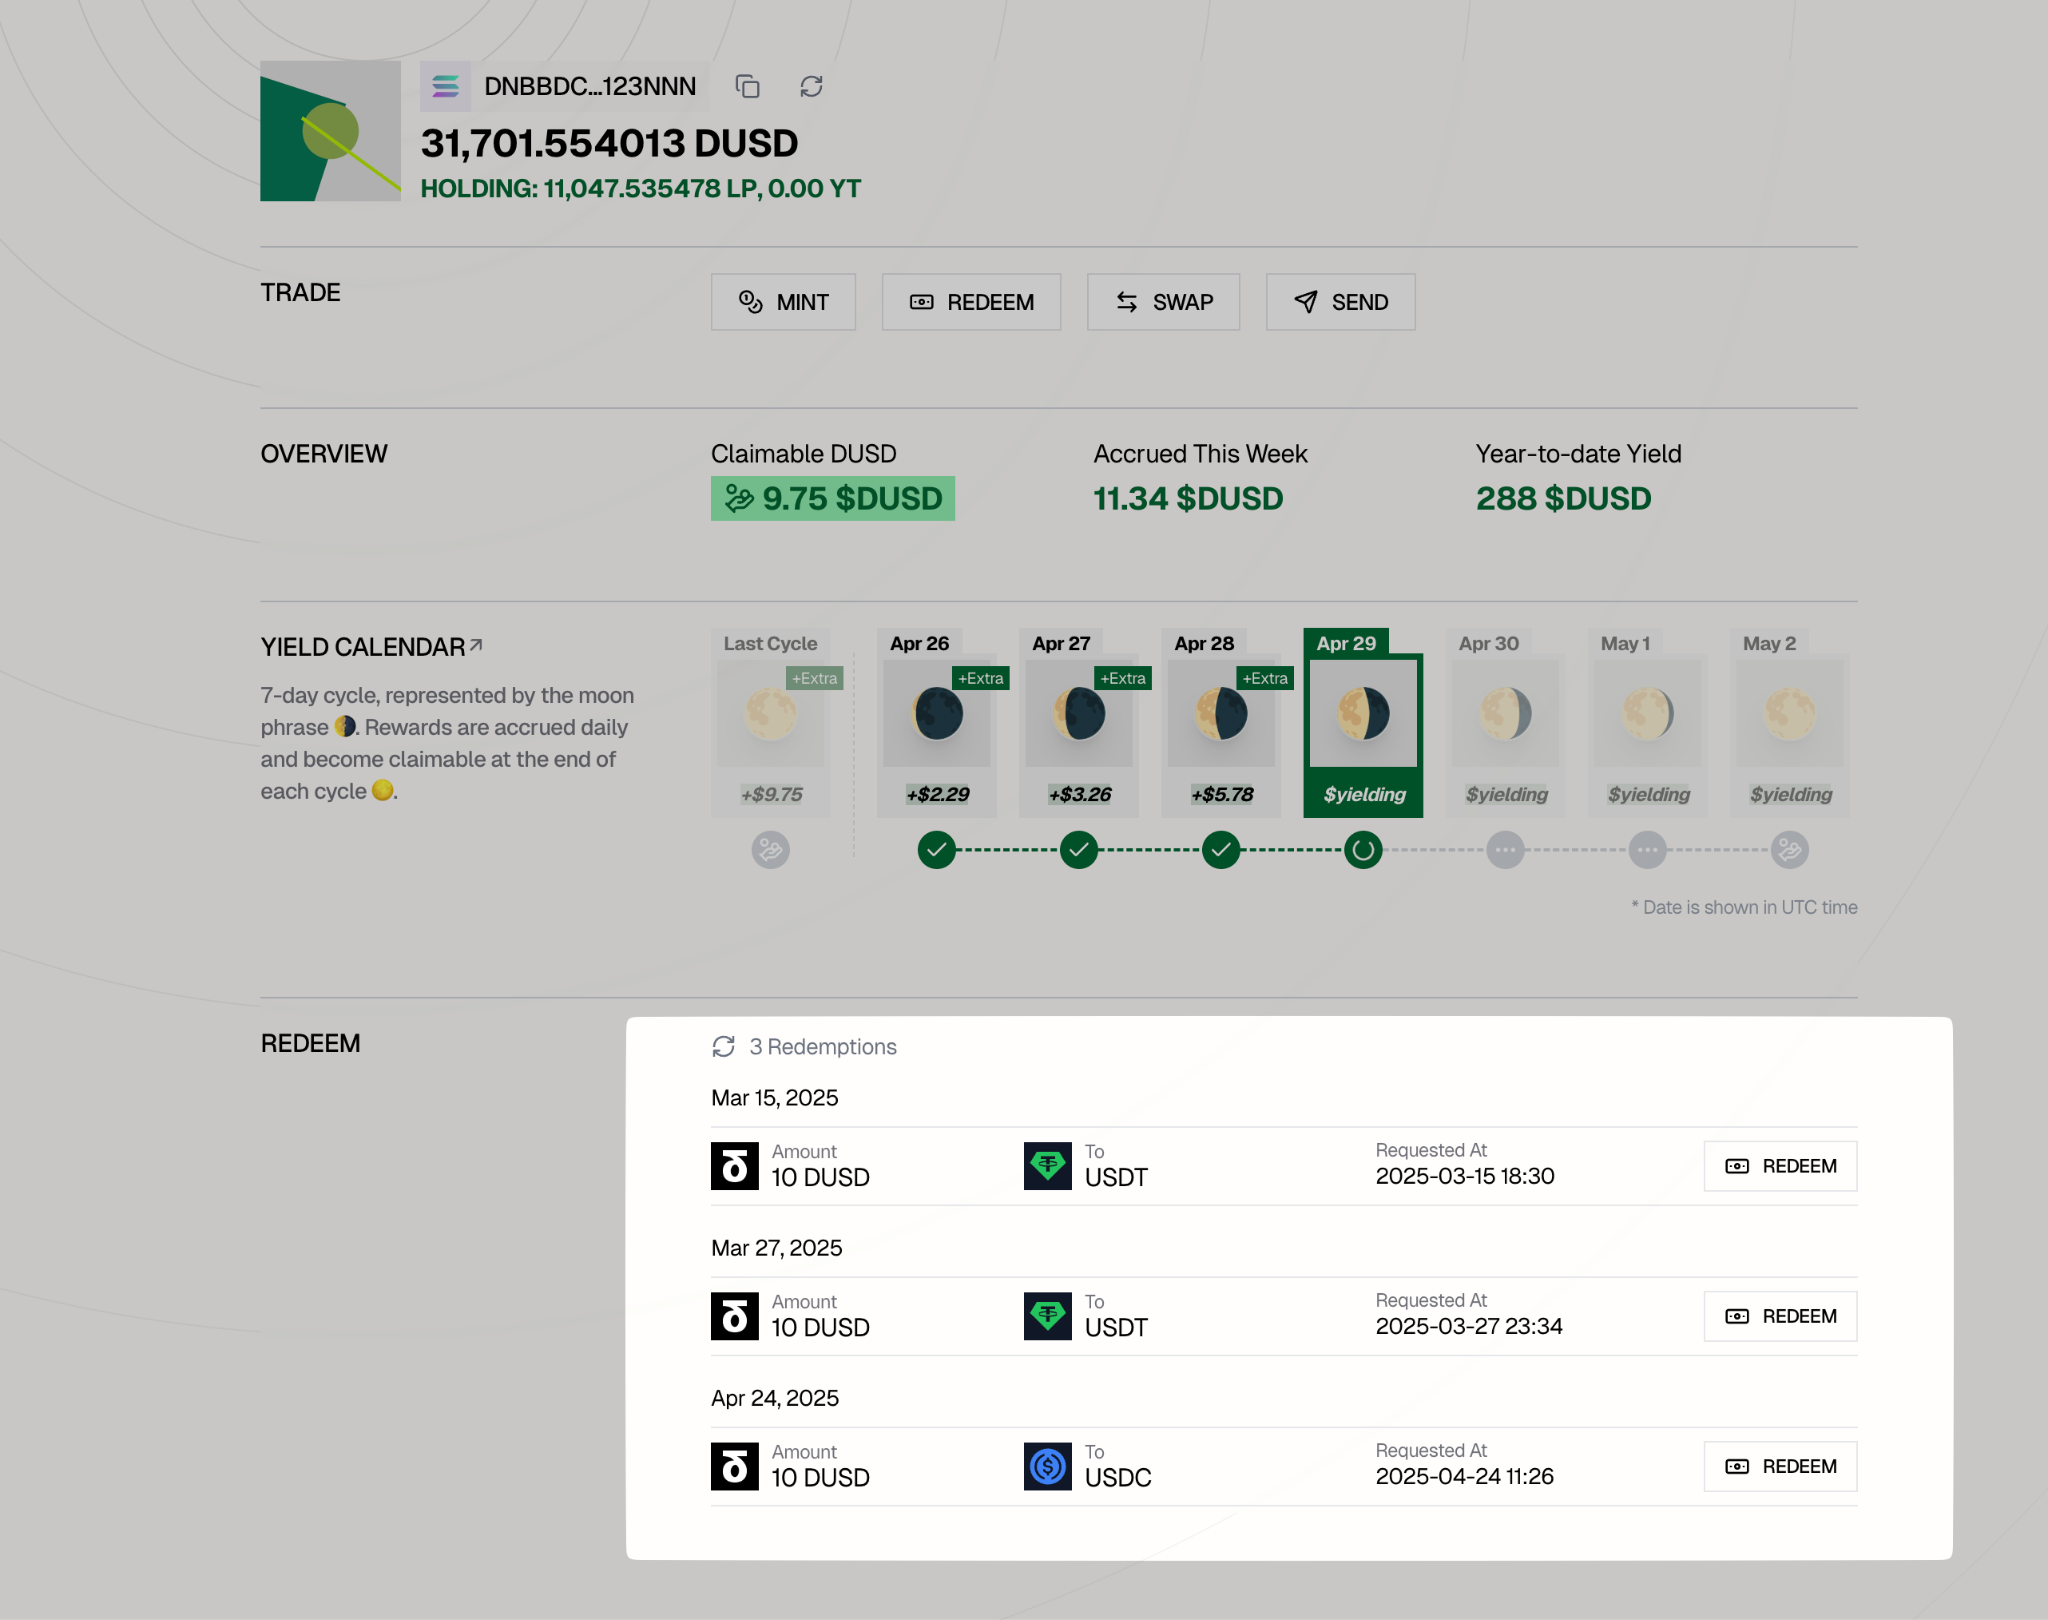Click the HOLDING LP and YT line
The image size is (2048, 1620).
click(641, 188)
